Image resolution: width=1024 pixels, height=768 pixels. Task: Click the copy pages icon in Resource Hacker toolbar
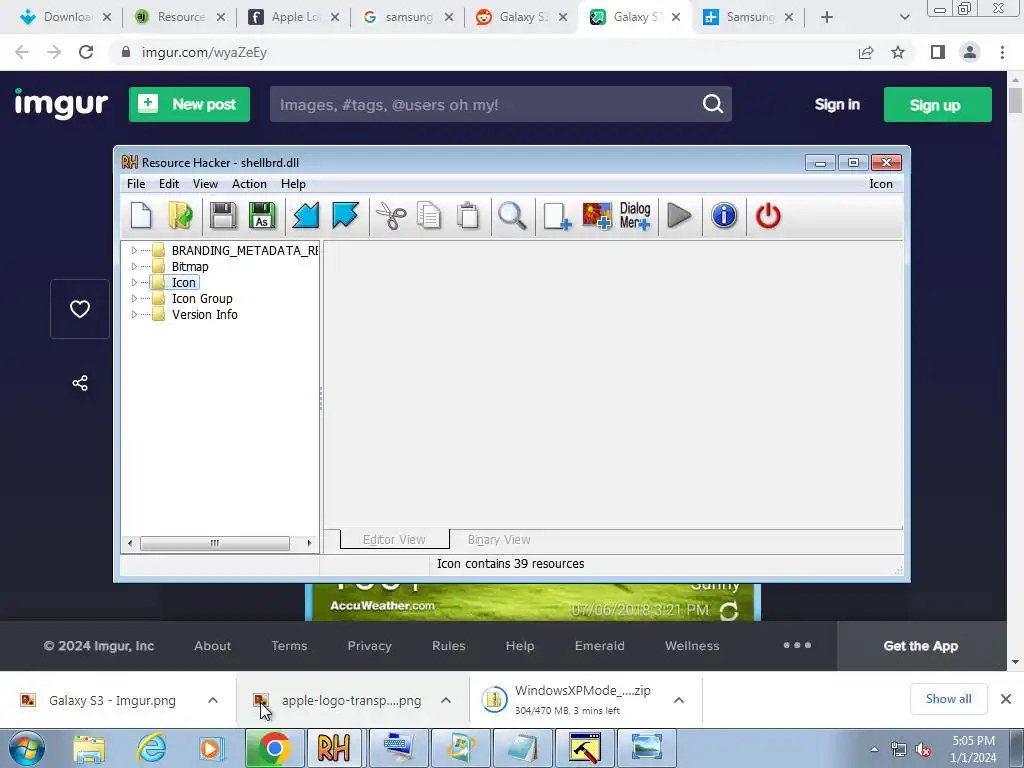[429, 216]
